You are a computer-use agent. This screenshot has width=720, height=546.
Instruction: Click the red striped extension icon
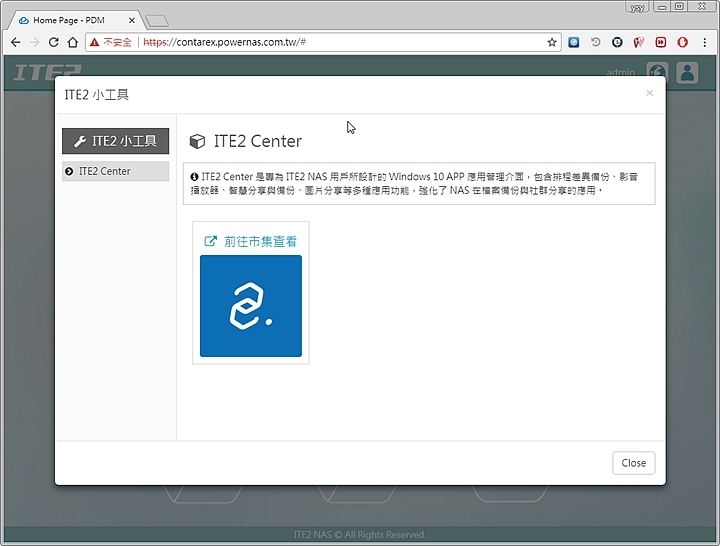point(639,42)
